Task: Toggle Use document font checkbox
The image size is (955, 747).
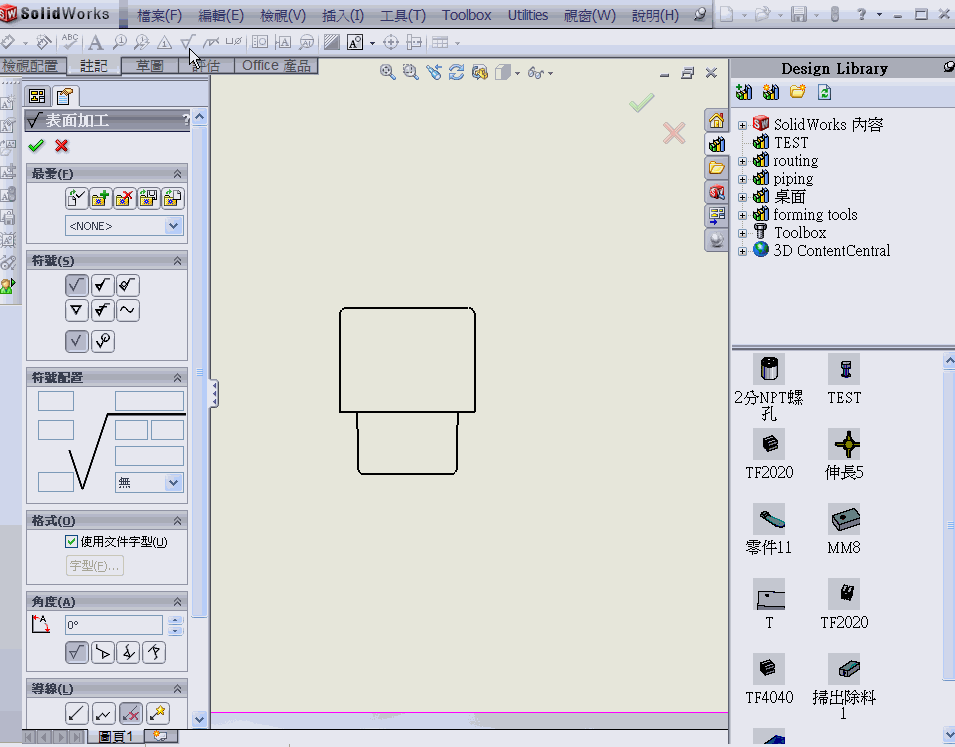Action: 71,541
